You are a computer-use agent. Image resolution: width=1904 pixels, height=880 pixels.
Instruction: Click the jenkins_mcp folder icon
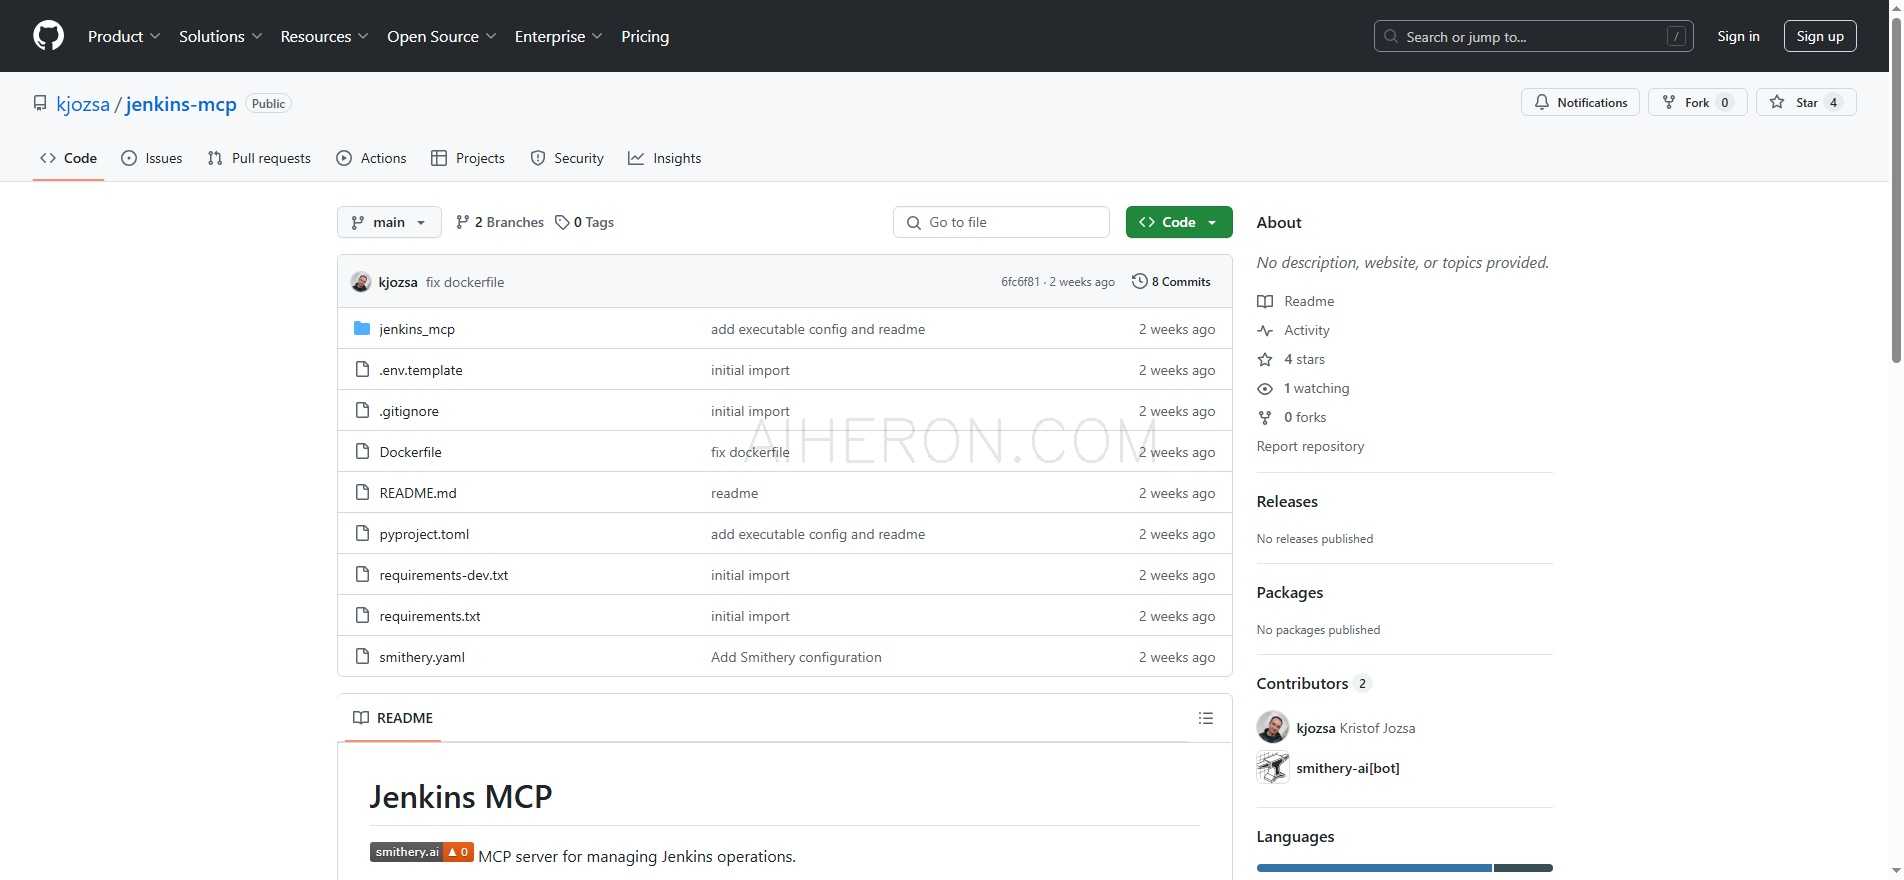362,328
